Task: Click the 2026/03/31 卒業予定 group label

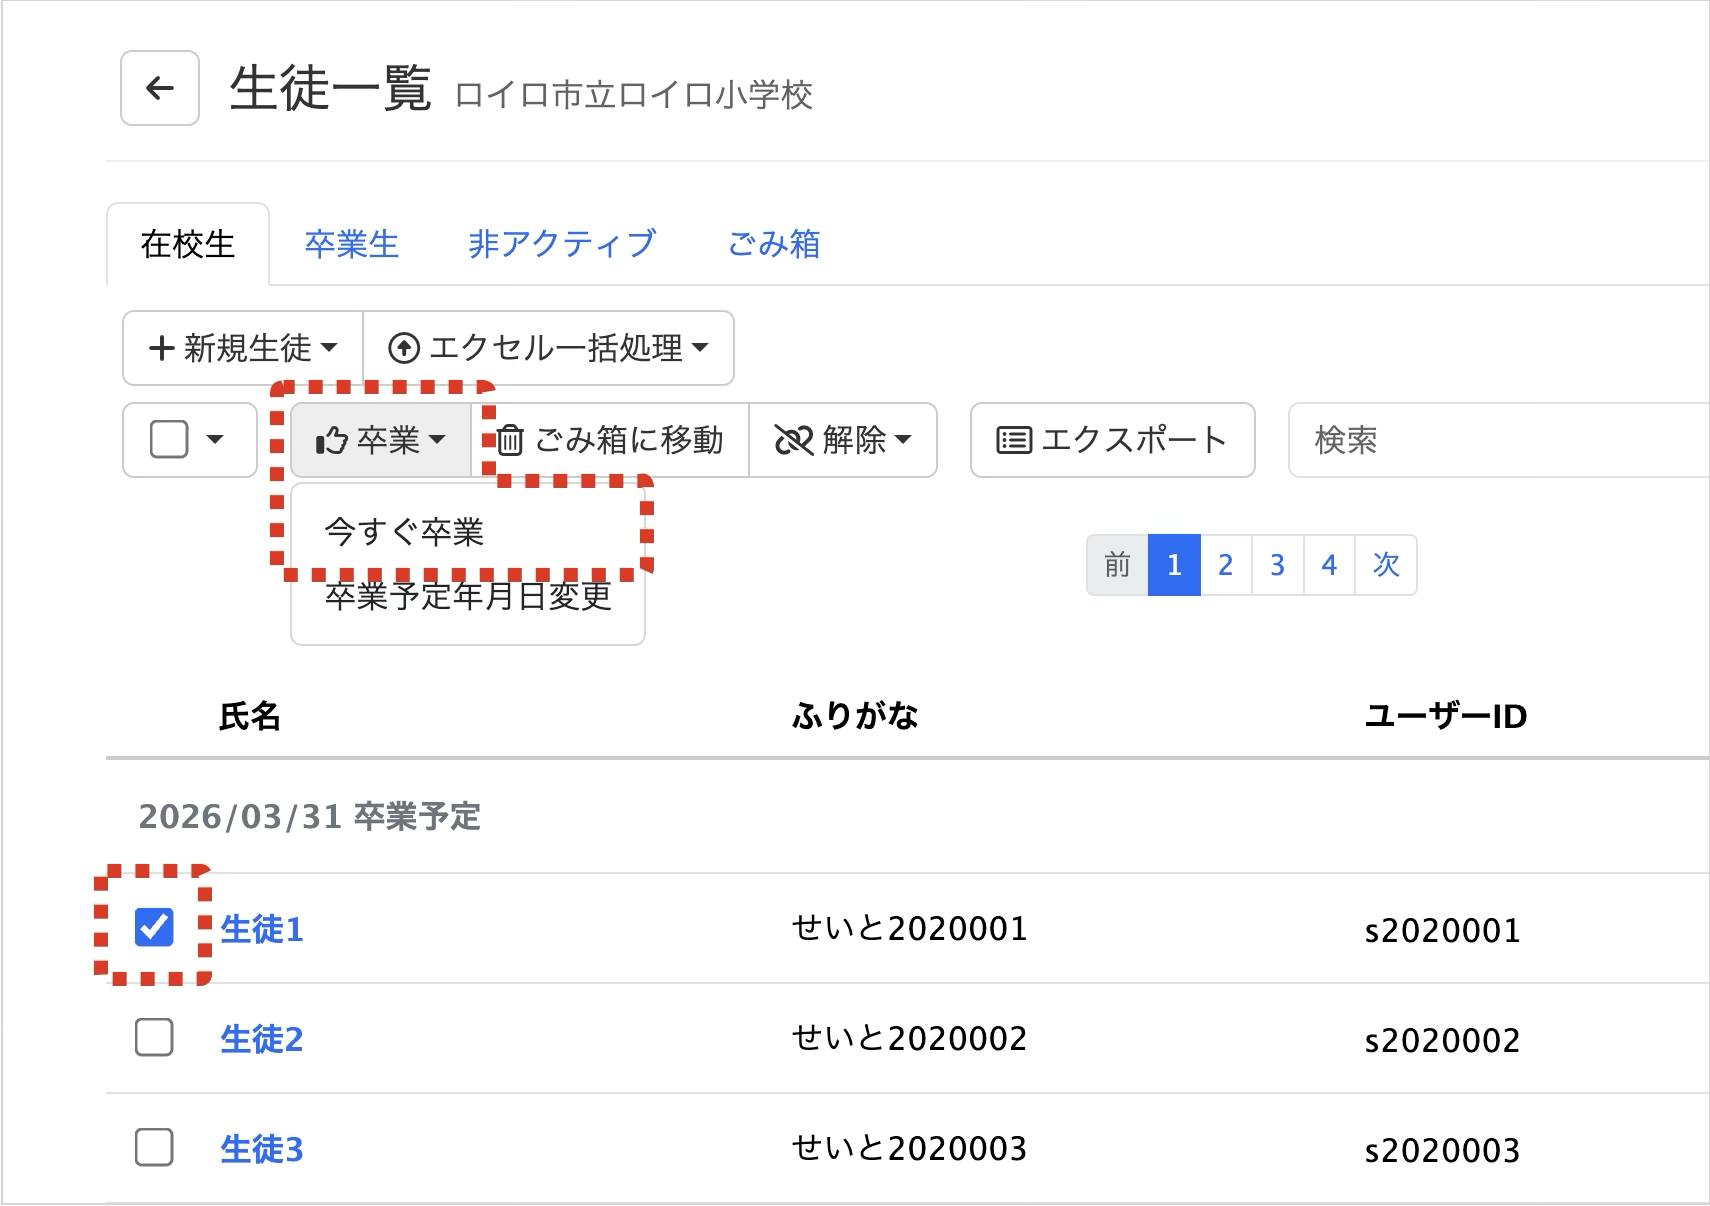Action: (310, 817)
